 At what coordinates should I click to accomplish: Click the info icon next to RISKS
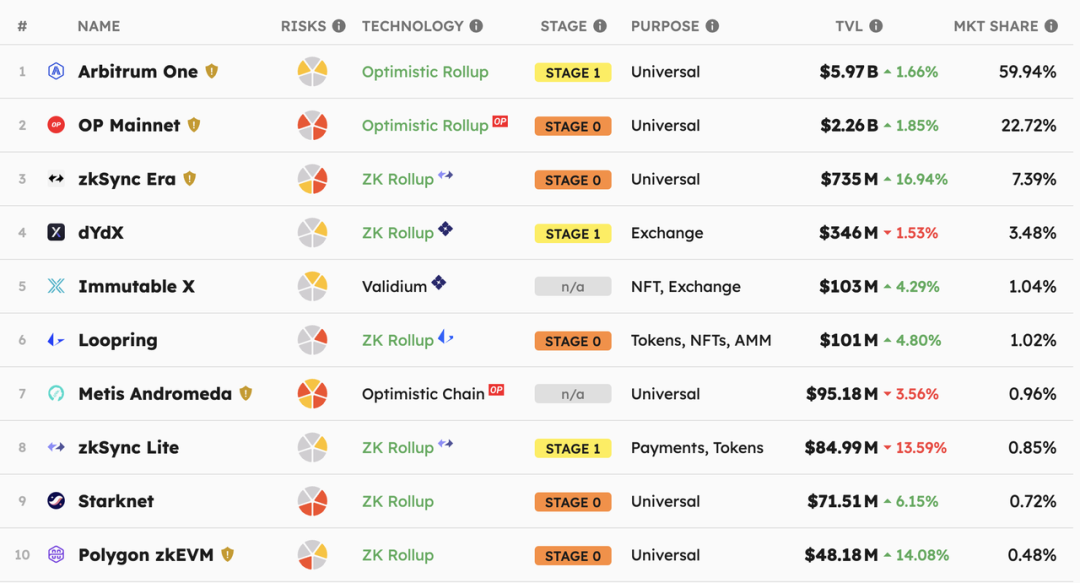tap(338, 26)
